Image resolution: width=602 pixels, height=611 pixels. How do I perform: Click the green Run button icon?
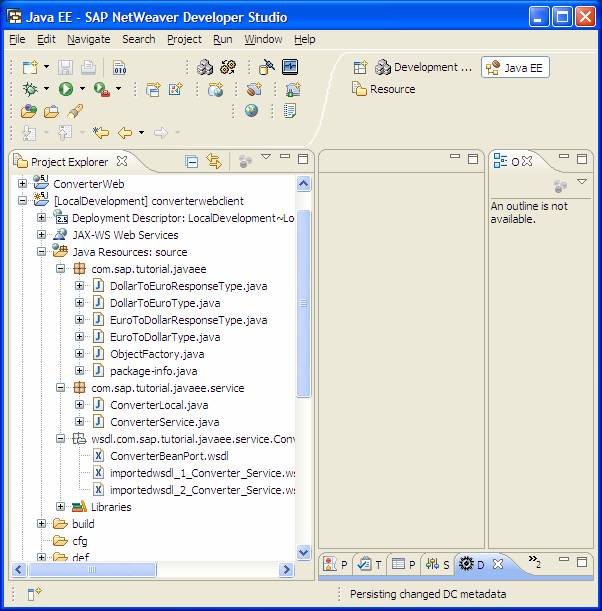(x=65, y=89)
